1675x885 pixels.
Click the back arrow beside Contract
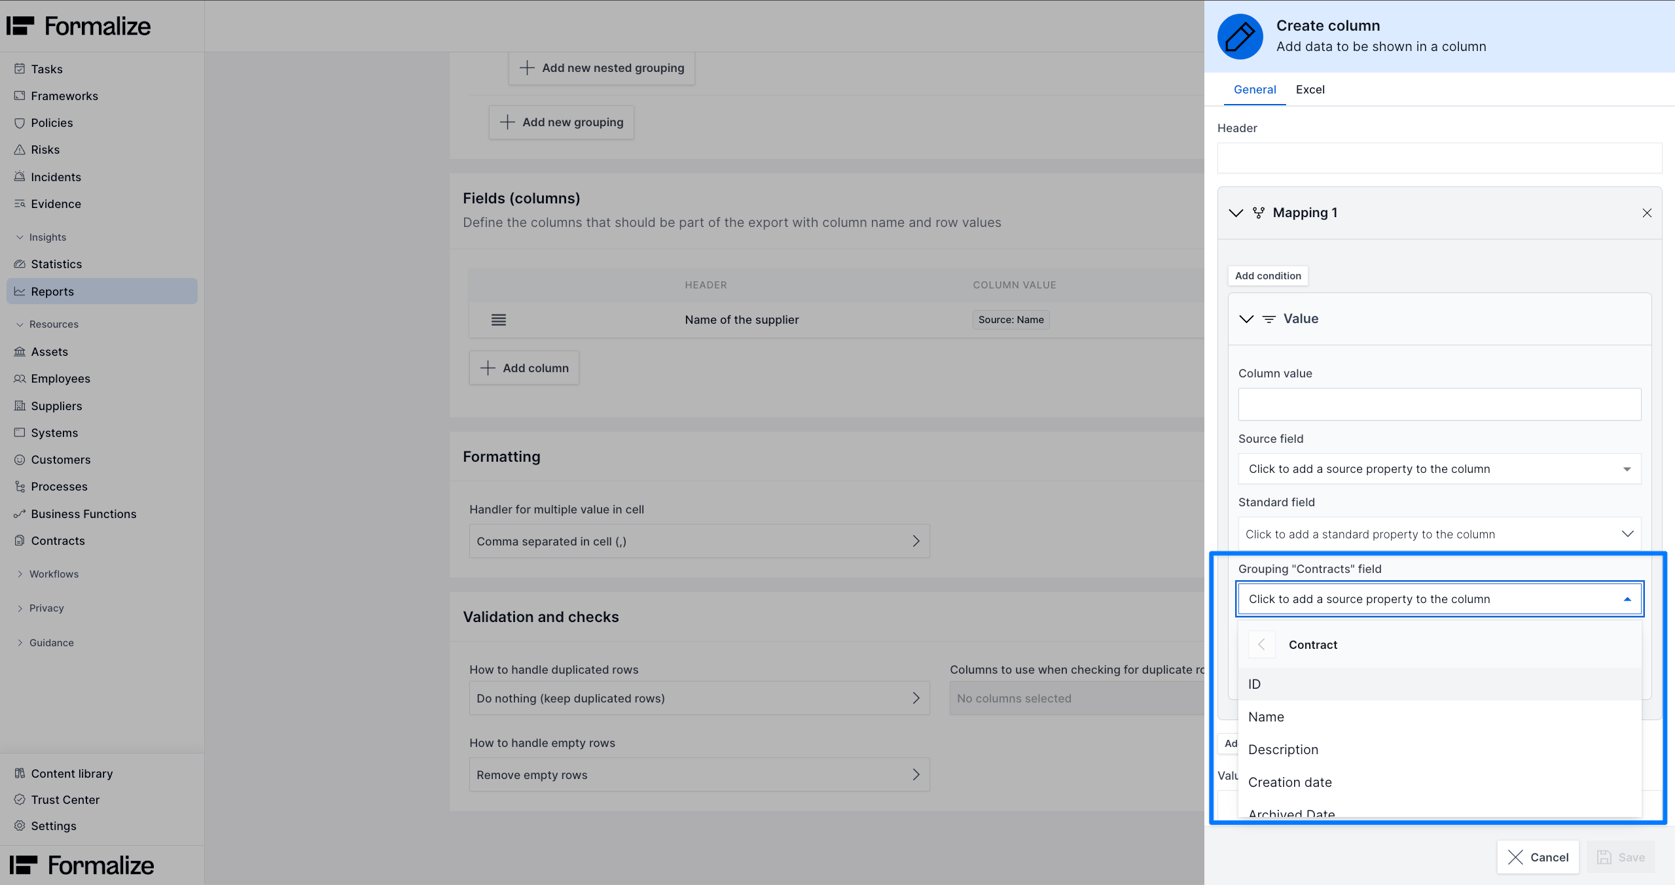click(1261, 645)
